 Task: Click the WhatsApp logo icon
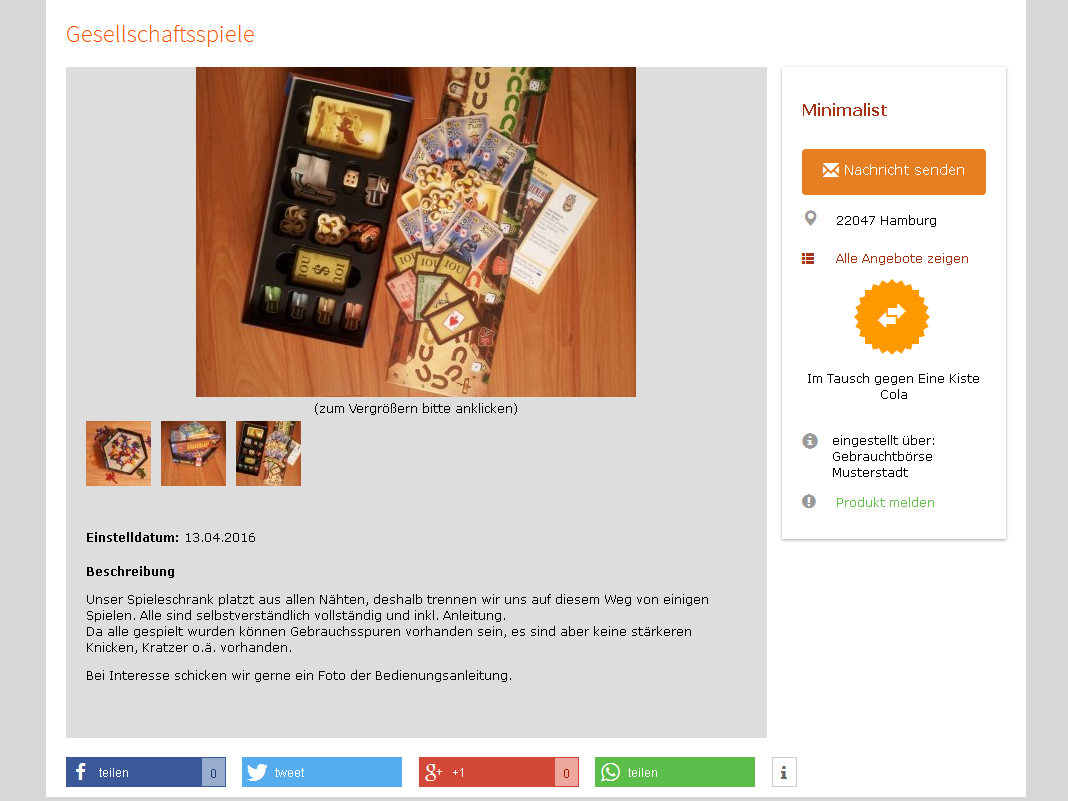[x=610, y=772]
